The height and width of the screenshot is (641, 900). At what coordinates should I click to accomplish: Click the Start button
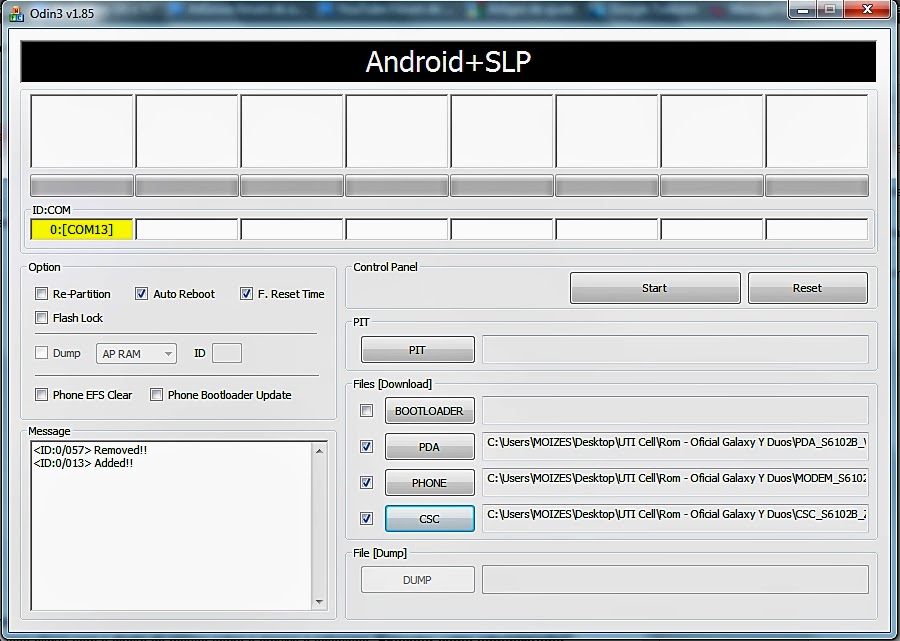[655, 288]
